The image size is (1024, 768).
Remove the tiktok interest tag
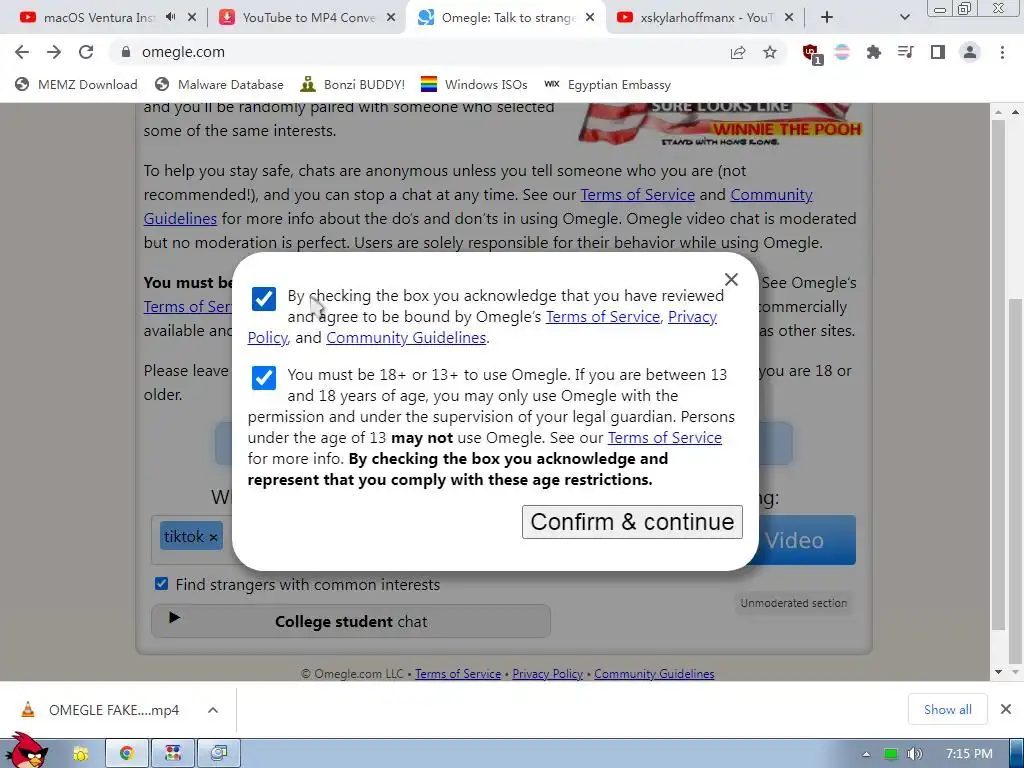coord(213,537)
